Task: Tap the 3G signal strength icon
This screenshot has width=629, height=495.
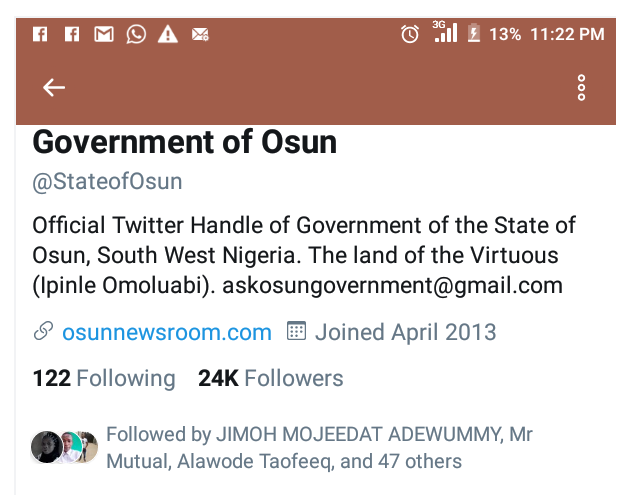Action: tap(445, 32)
